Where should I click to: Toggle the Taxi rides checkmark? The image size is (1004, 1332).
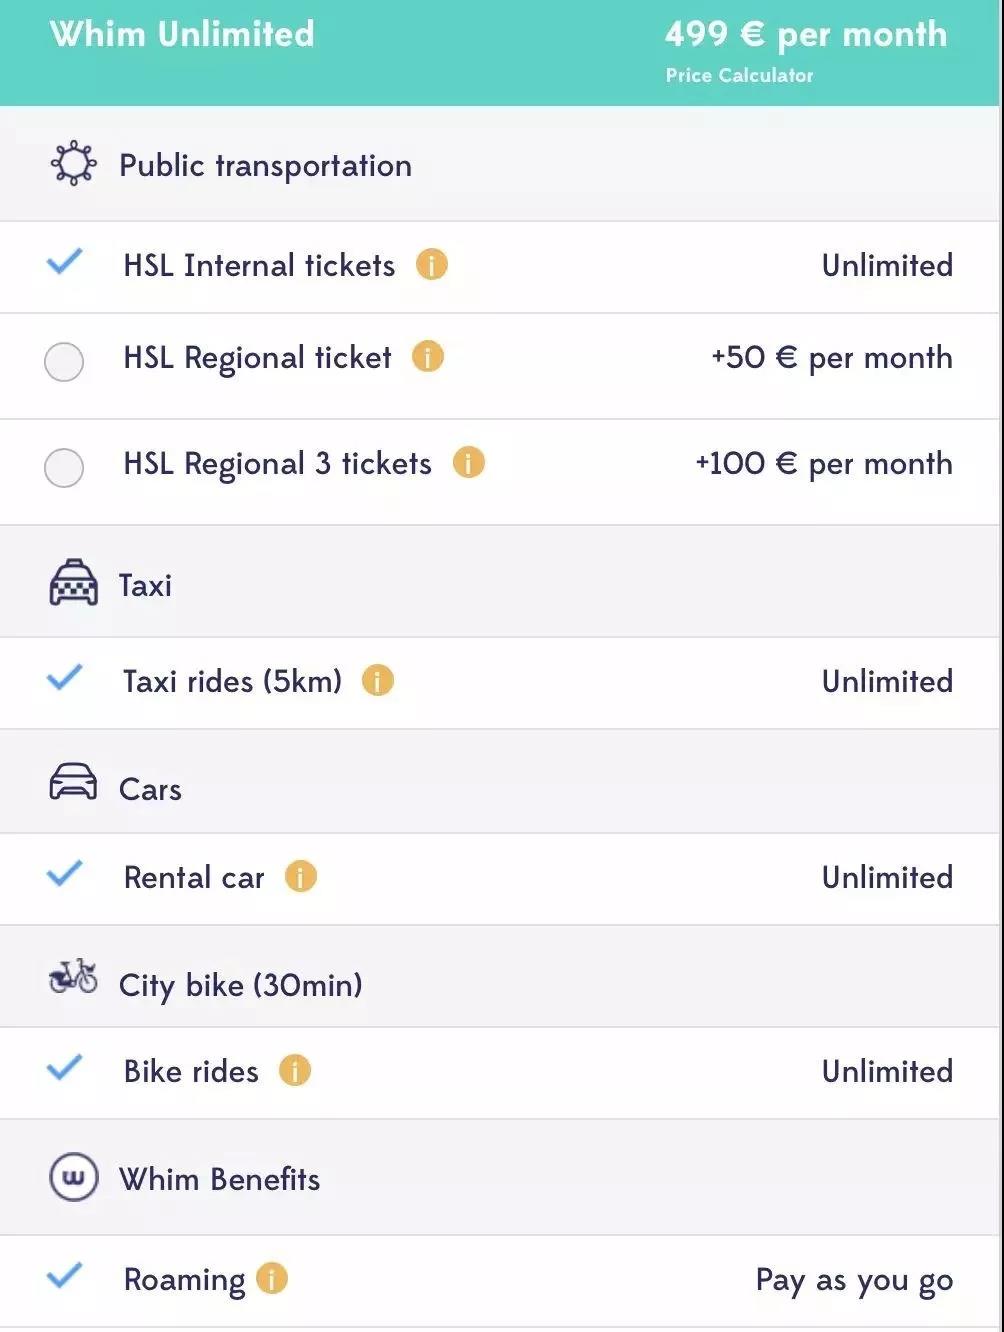(x=65, y=679)
